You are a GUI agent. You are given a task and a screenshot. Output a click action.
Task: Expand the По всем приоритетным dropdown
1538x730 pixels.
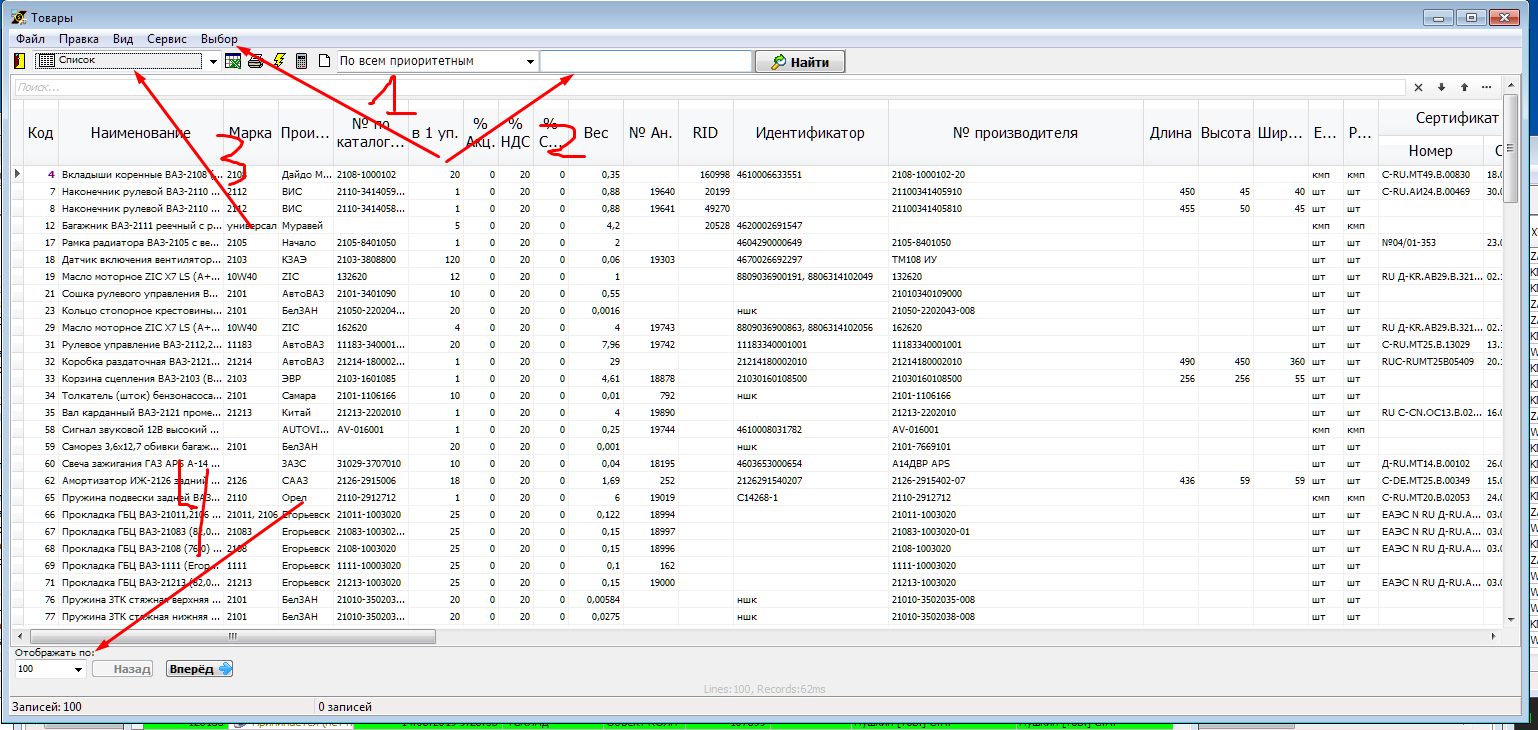click(530, 62)
